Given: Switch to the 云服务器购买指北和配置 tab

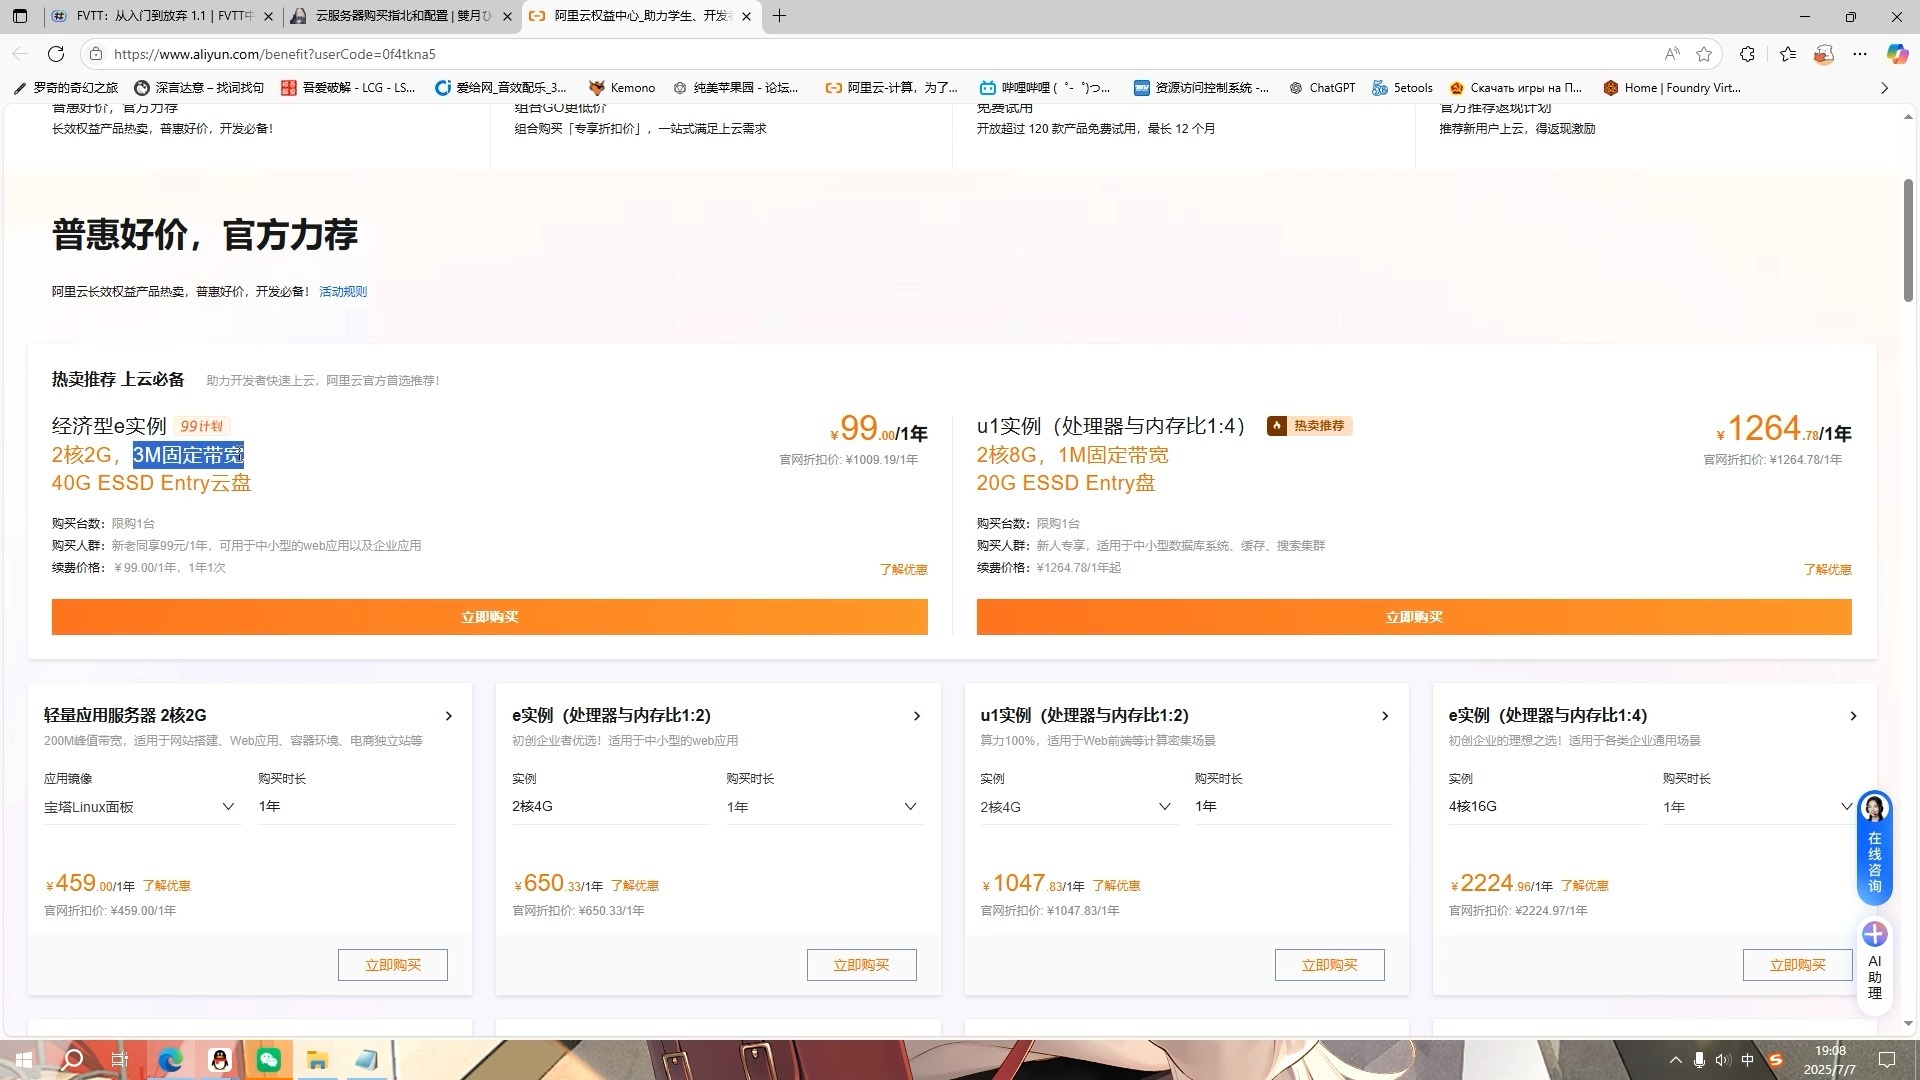Looking at the screenshot, I should tap(401, 16).
